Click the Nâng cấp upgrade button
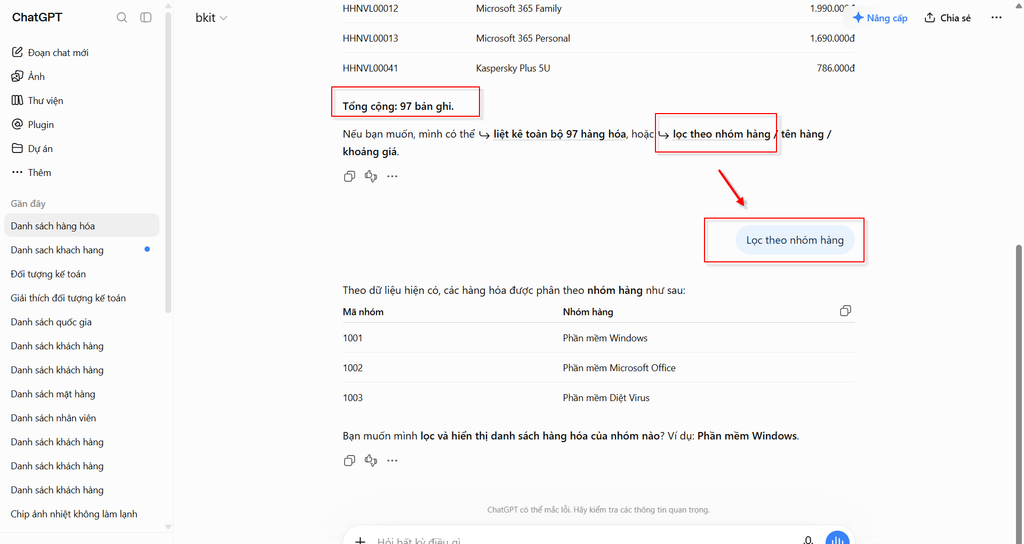This screenshot has height=544, width=1024. tap(880, 18)
